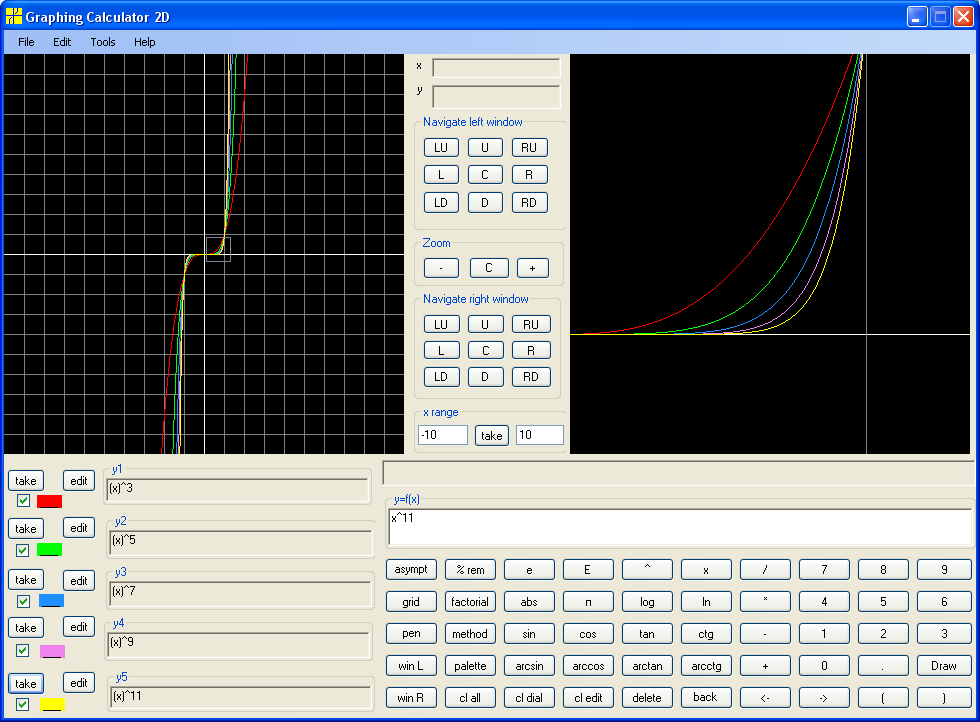980x722 pixels.
Task: Move right window left with L
Action: point(441,351)
